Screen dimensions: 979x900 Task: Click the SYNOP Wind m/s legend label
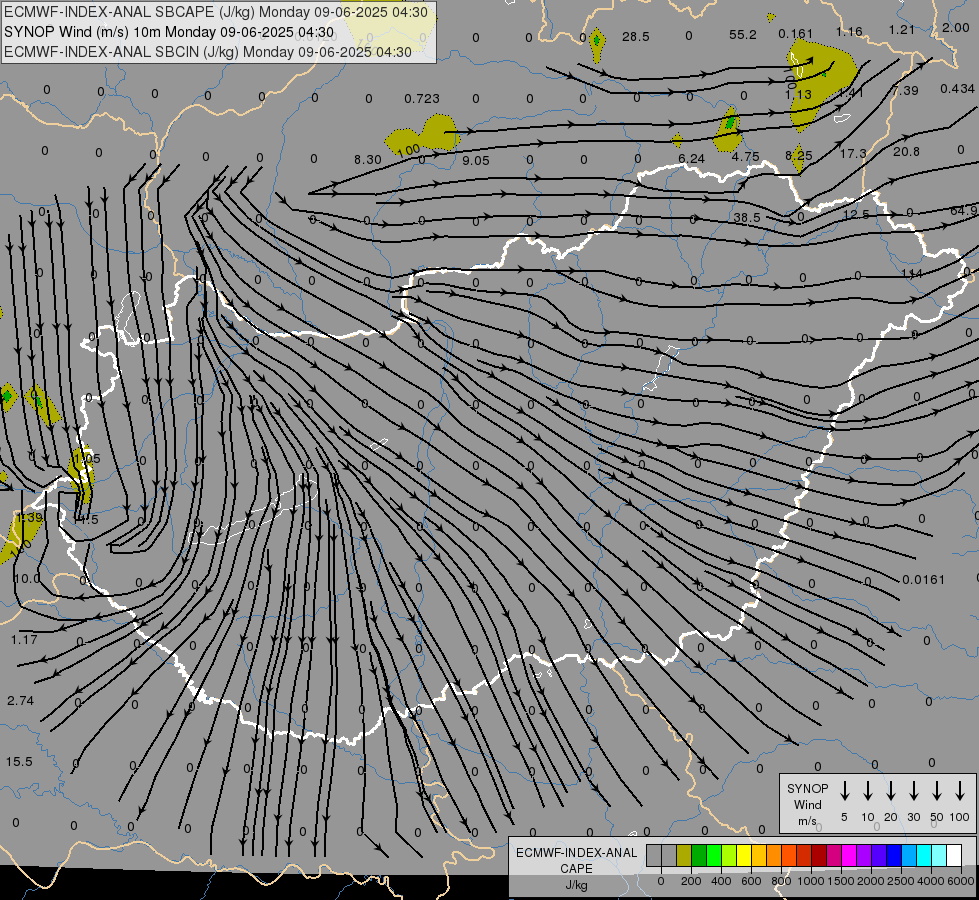[x=807, y=805]
